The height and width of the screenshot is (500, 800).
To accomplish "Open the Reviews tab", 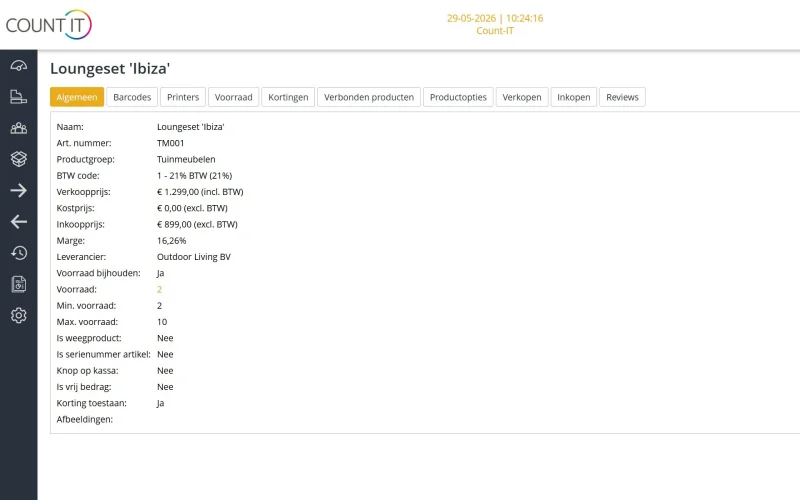I will tap(622, 97).
